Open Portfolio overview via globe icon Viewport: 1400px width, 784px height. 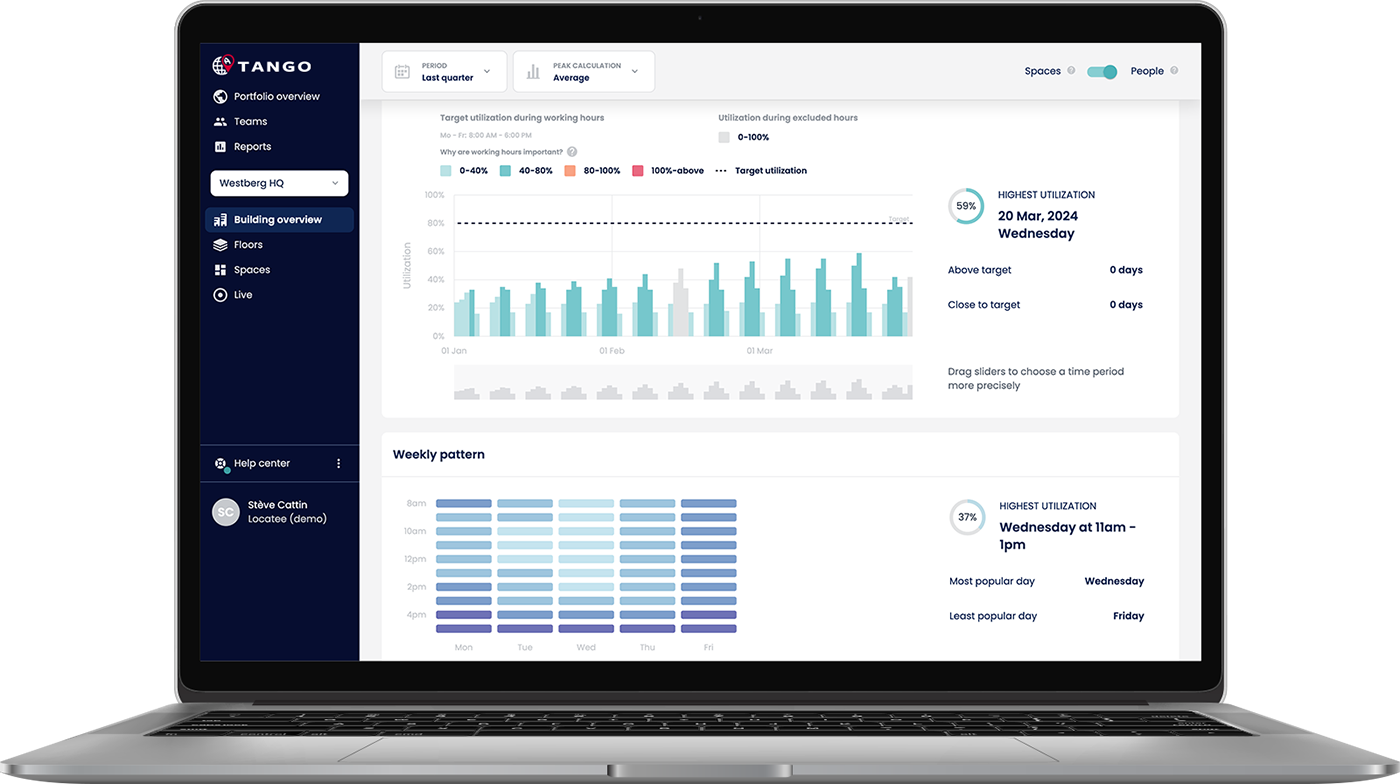point(221,97)
